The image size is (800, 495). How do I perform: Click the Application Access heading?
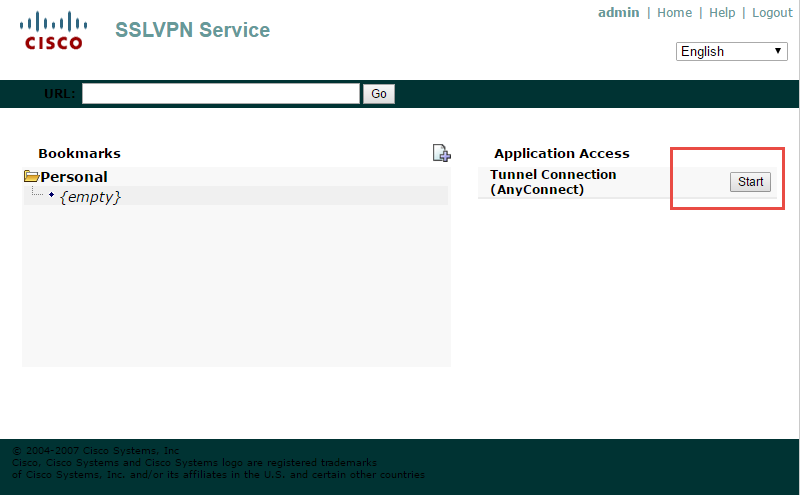point(562,154)
